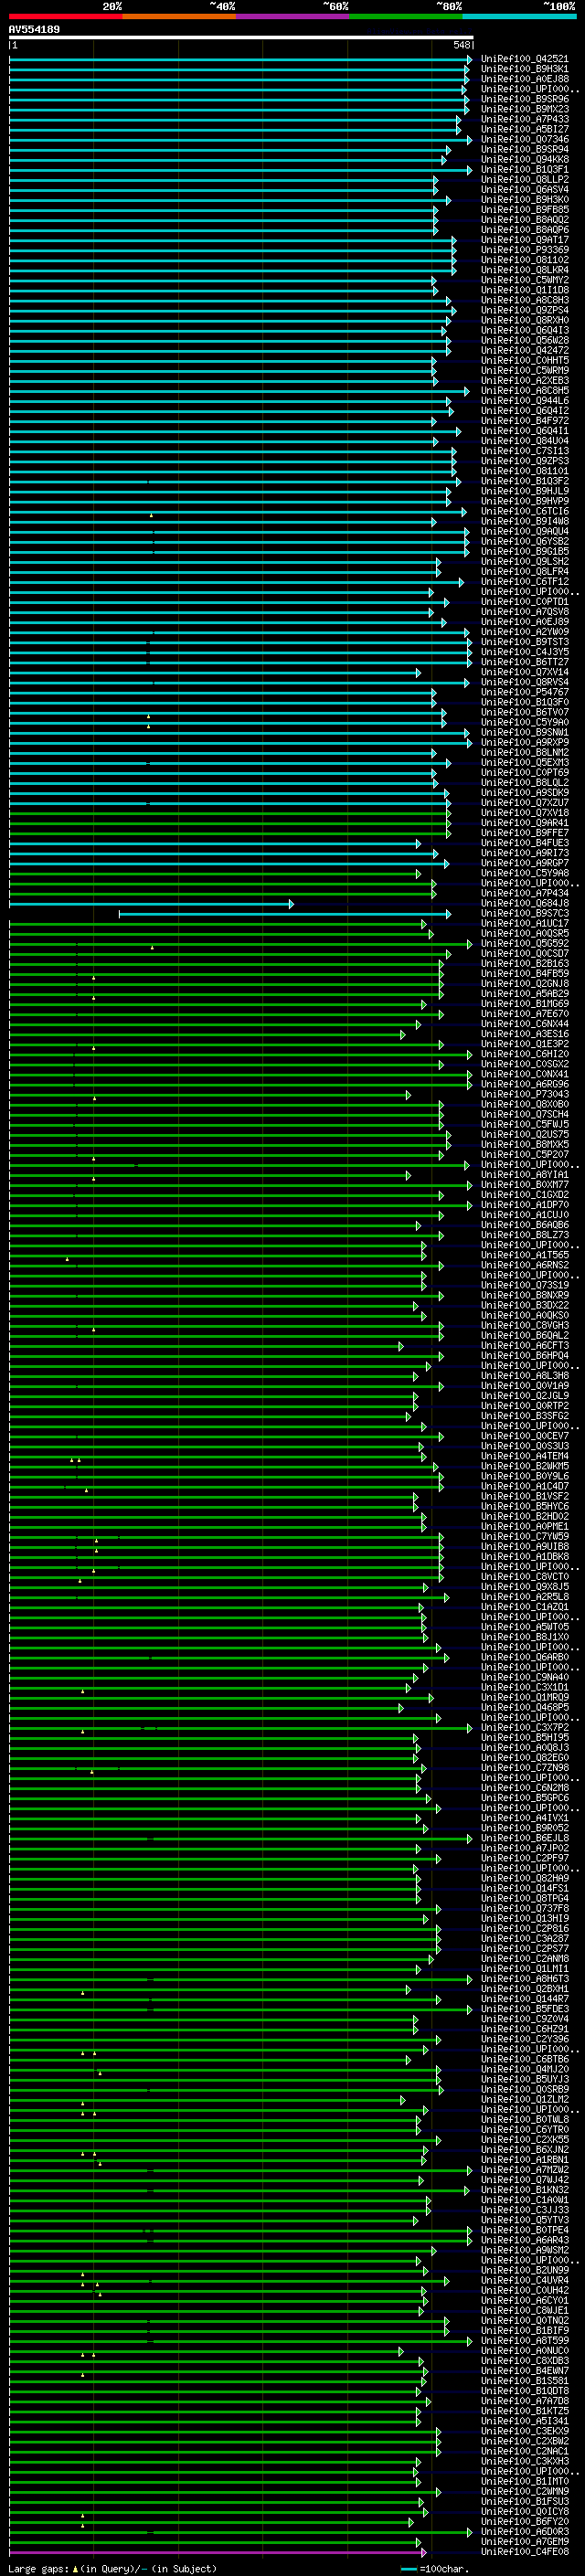Click label UniRef100_P73043
The height and width of the screenshot is (2576, 585).
point(524,1094)
